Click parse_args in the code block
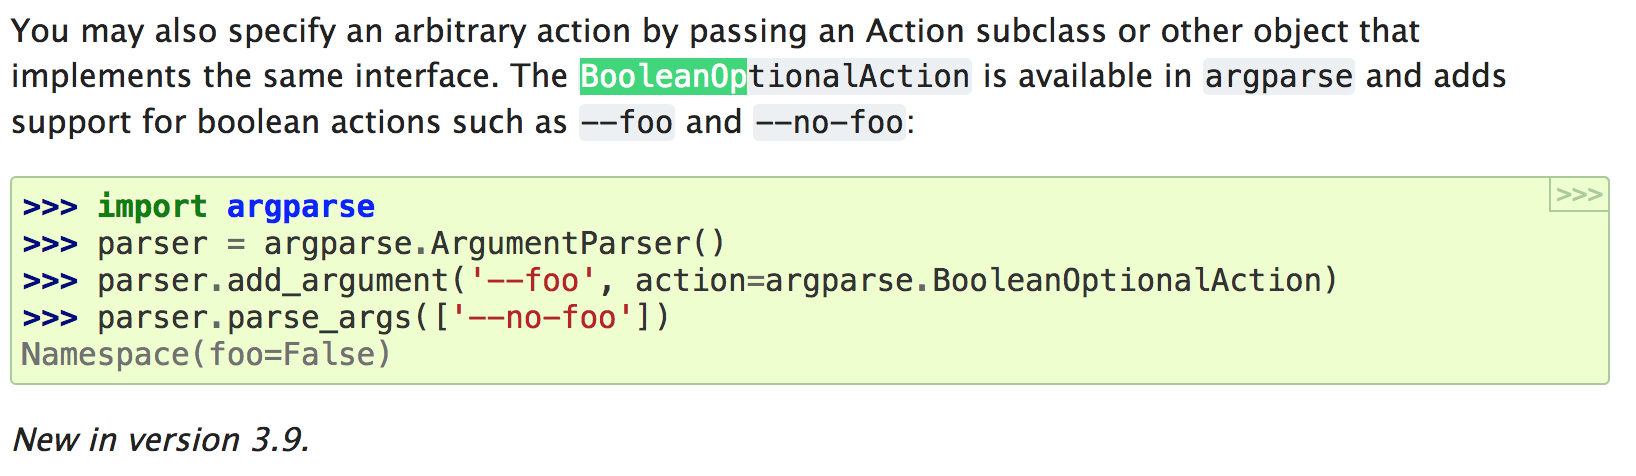The image size is (1636, 476). [319, 318]
